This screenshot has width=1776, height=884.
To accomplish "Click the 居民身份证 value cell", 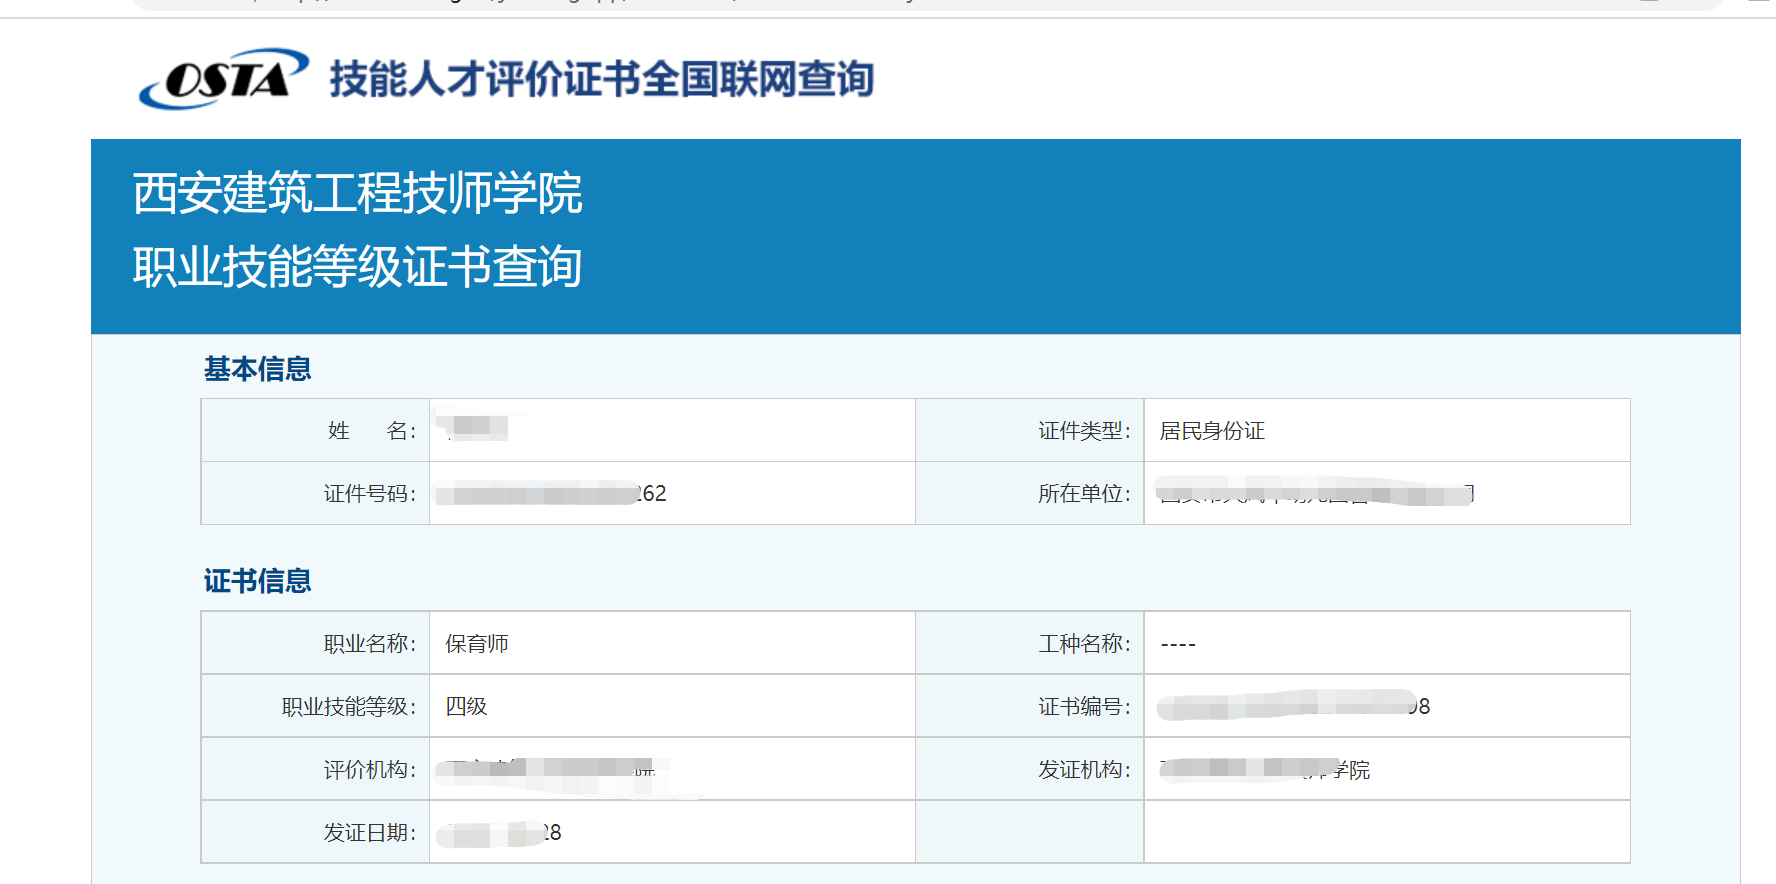I will coord(1212,431).
